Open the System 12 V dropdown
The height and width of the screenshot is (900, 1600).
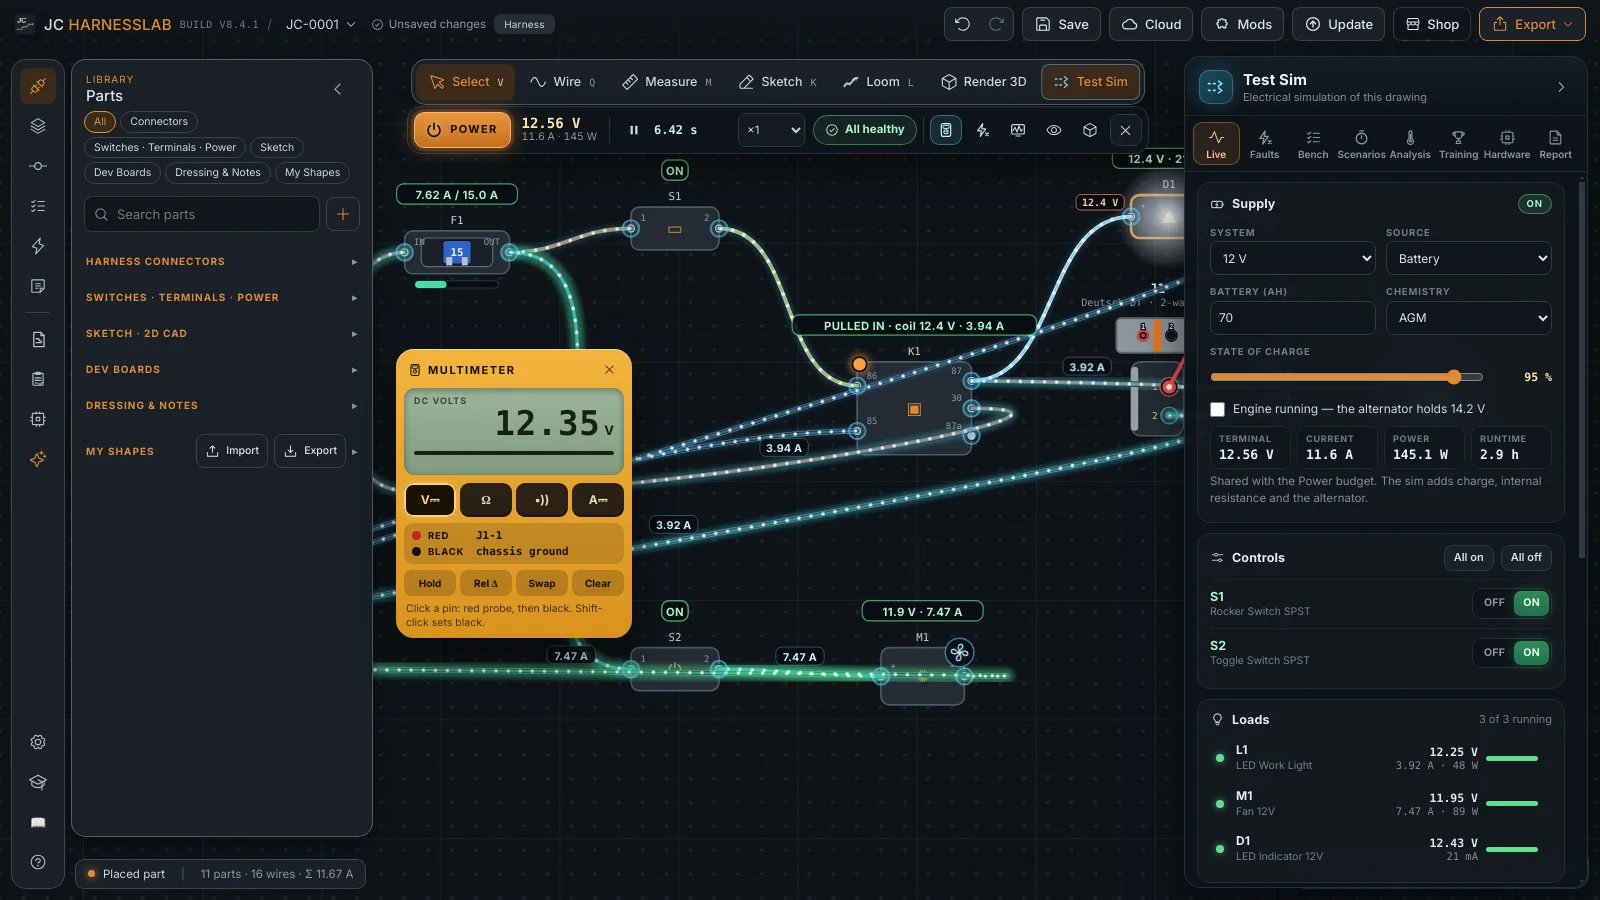coord(1293,258)
